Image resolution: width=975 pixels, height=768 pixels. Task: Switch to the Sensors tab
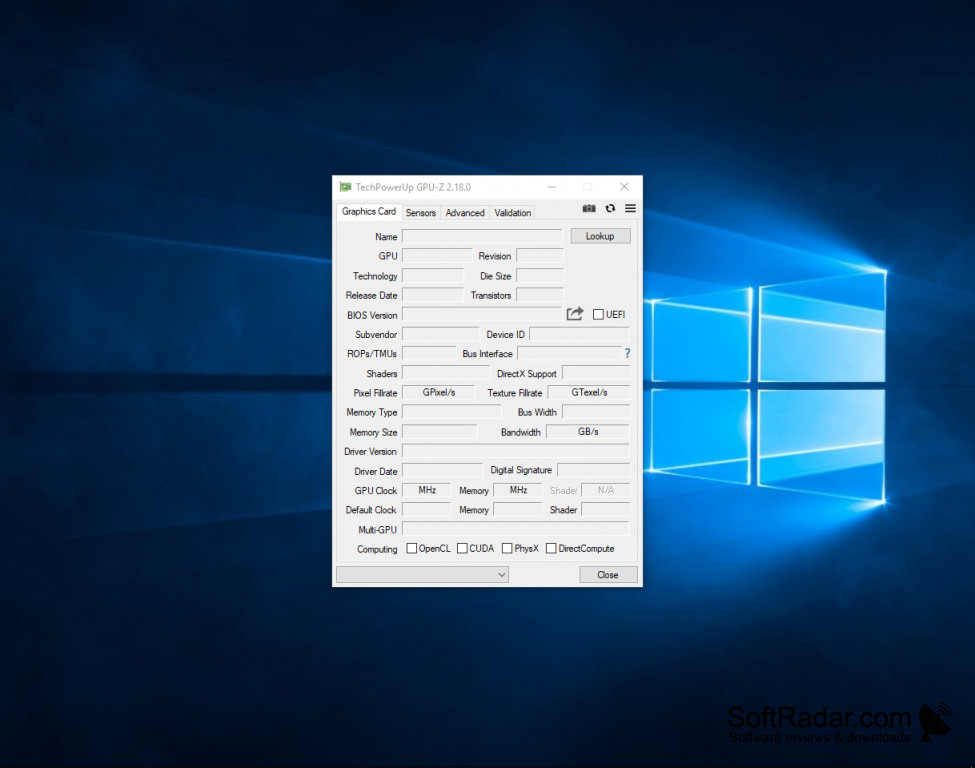pyautogui.click(x=420, y=212)
